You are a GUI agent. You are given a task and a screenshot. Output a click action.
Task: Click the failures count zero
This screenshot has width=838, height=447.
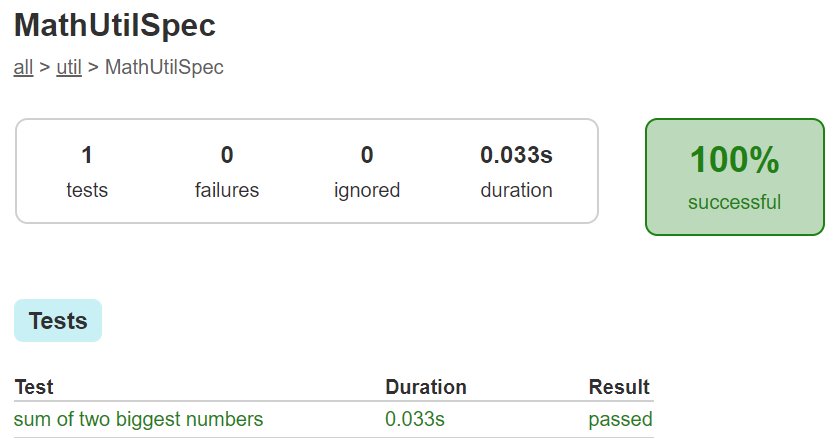227,155
